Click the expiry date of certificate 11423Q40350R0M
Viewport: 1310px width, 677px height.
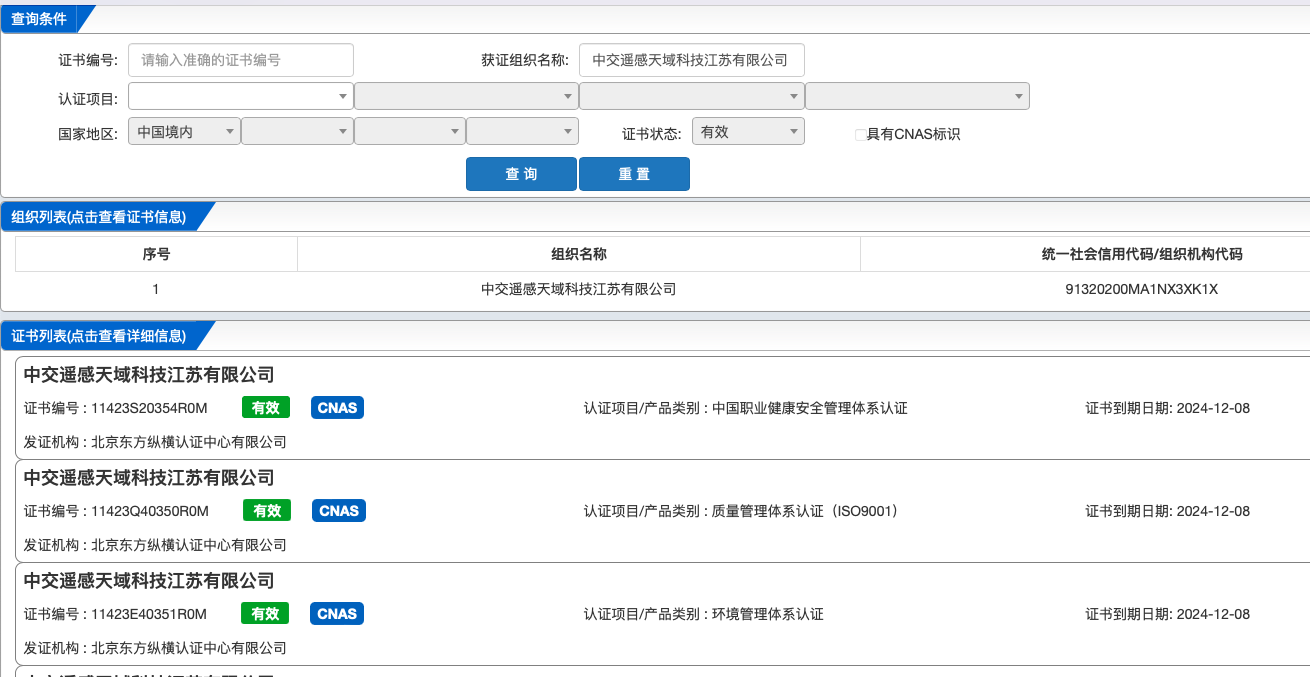point(1213,511)
